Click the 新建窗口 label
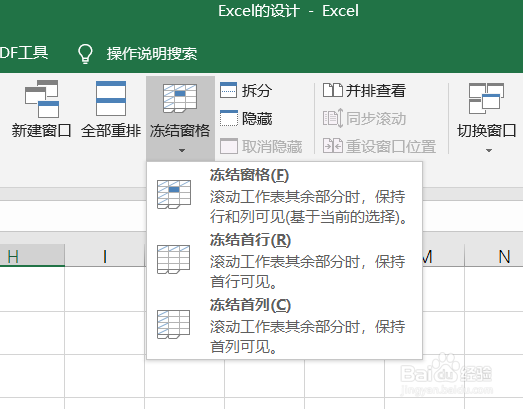This screenshot has width=523, height=409. point(41,130)
